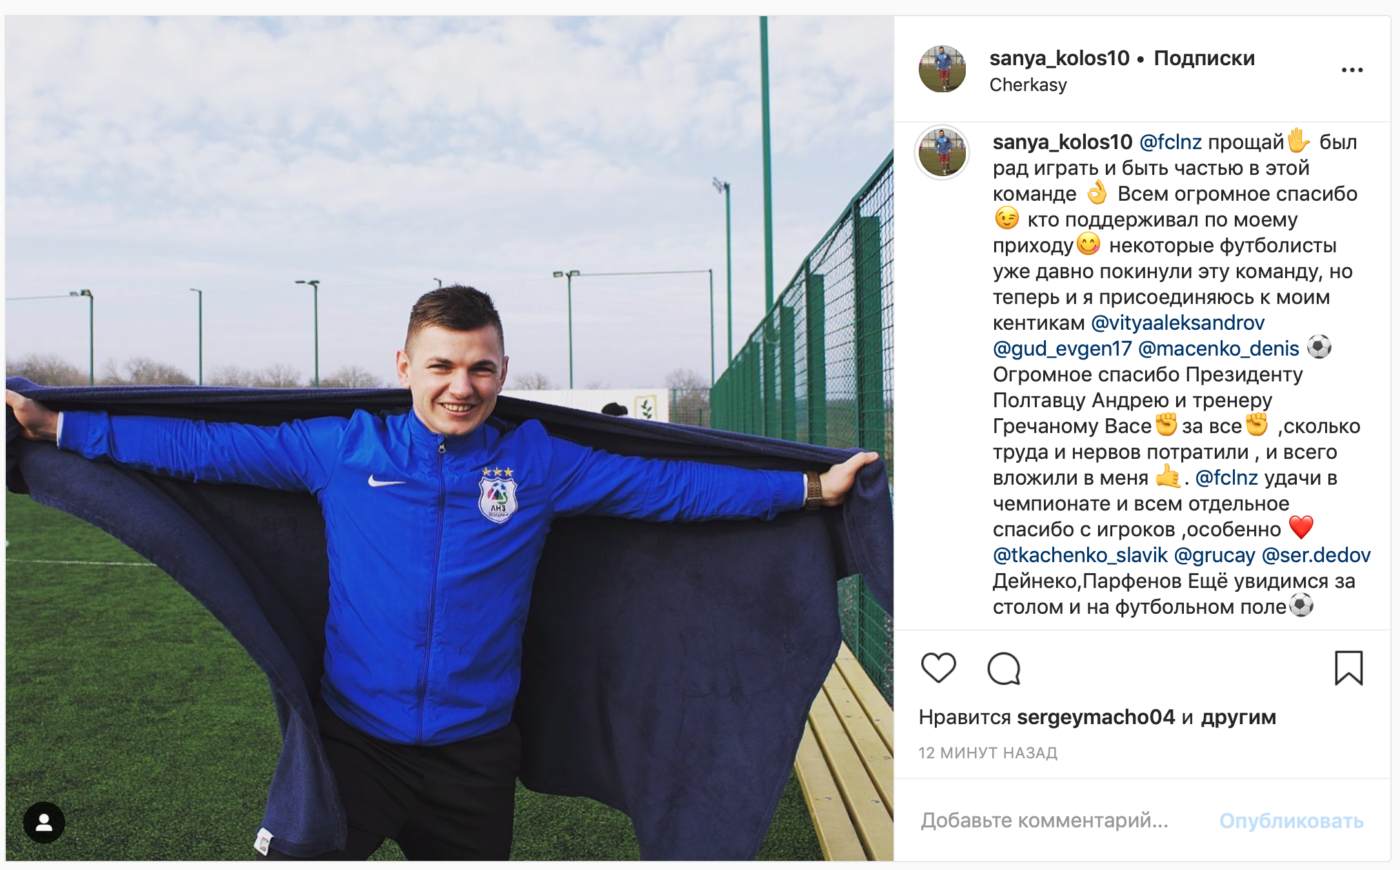Like the post with the heart icon

coord(938,668)
